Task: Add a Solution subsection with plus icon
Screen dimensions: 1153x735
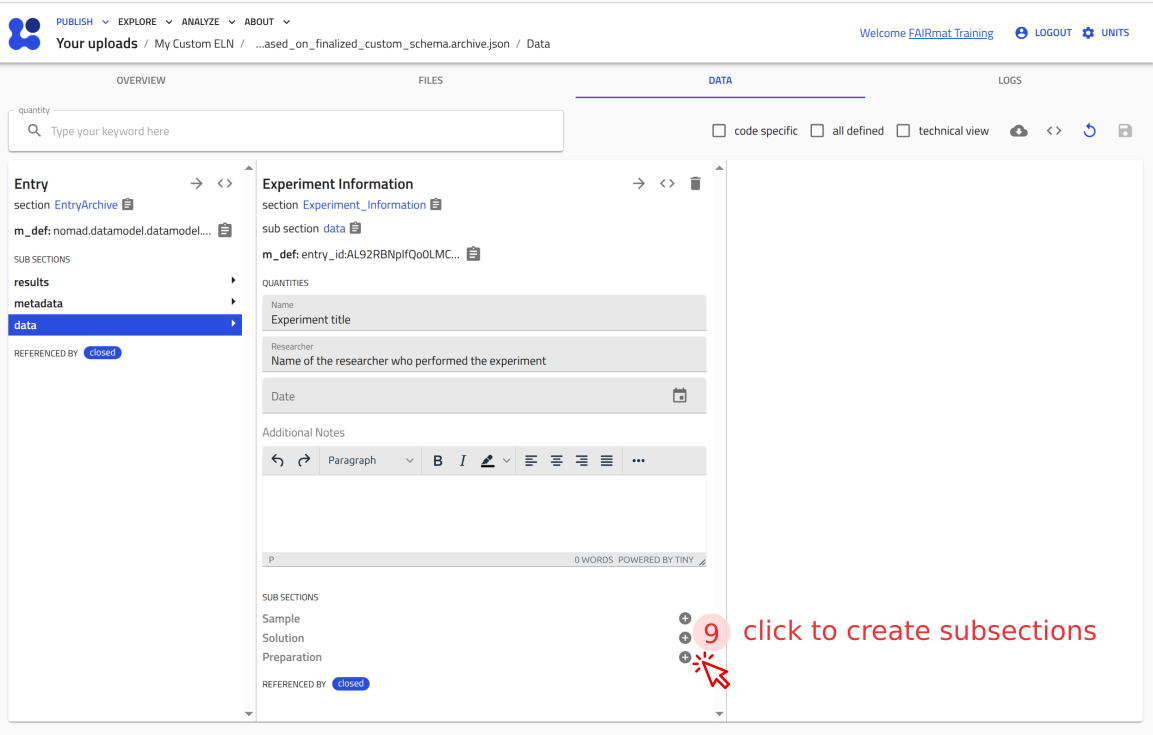Action: 685,637
